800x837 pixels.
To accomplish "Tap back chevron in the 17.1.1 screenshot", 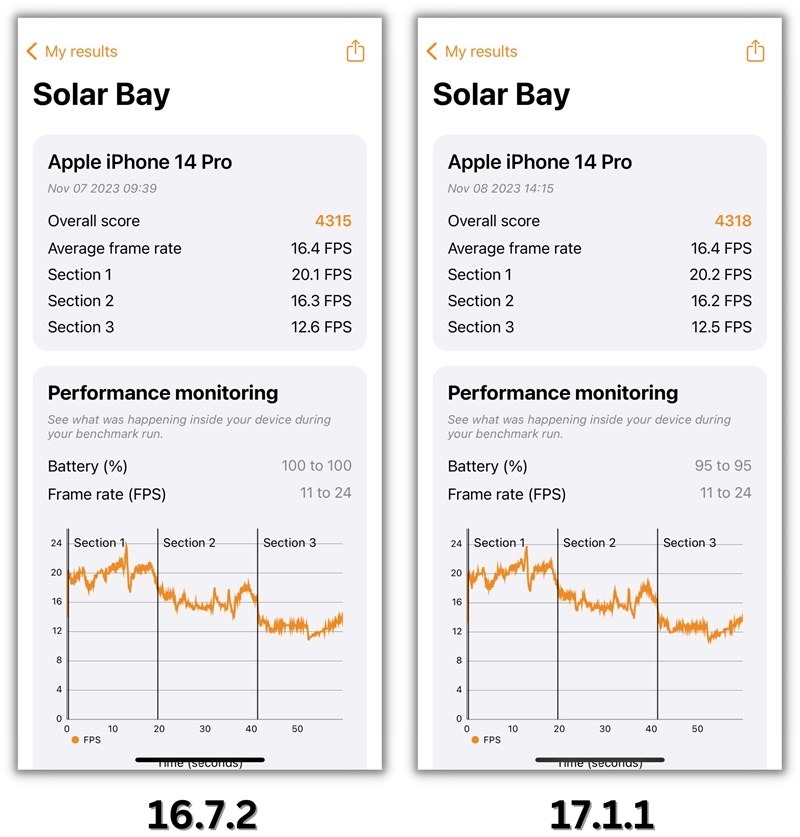I will coord(432,51).
